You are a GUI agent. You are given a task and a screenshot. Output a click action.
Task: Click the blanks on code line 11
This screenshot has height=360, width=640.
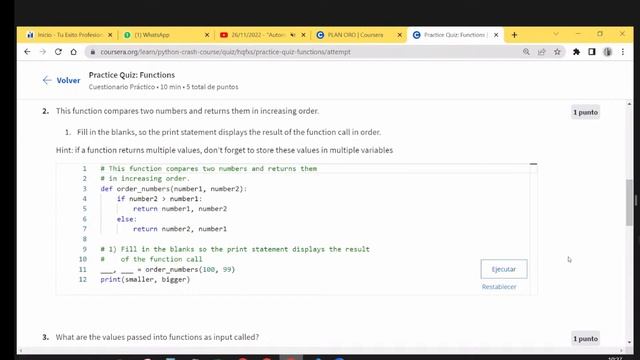(x=117, y=270)
